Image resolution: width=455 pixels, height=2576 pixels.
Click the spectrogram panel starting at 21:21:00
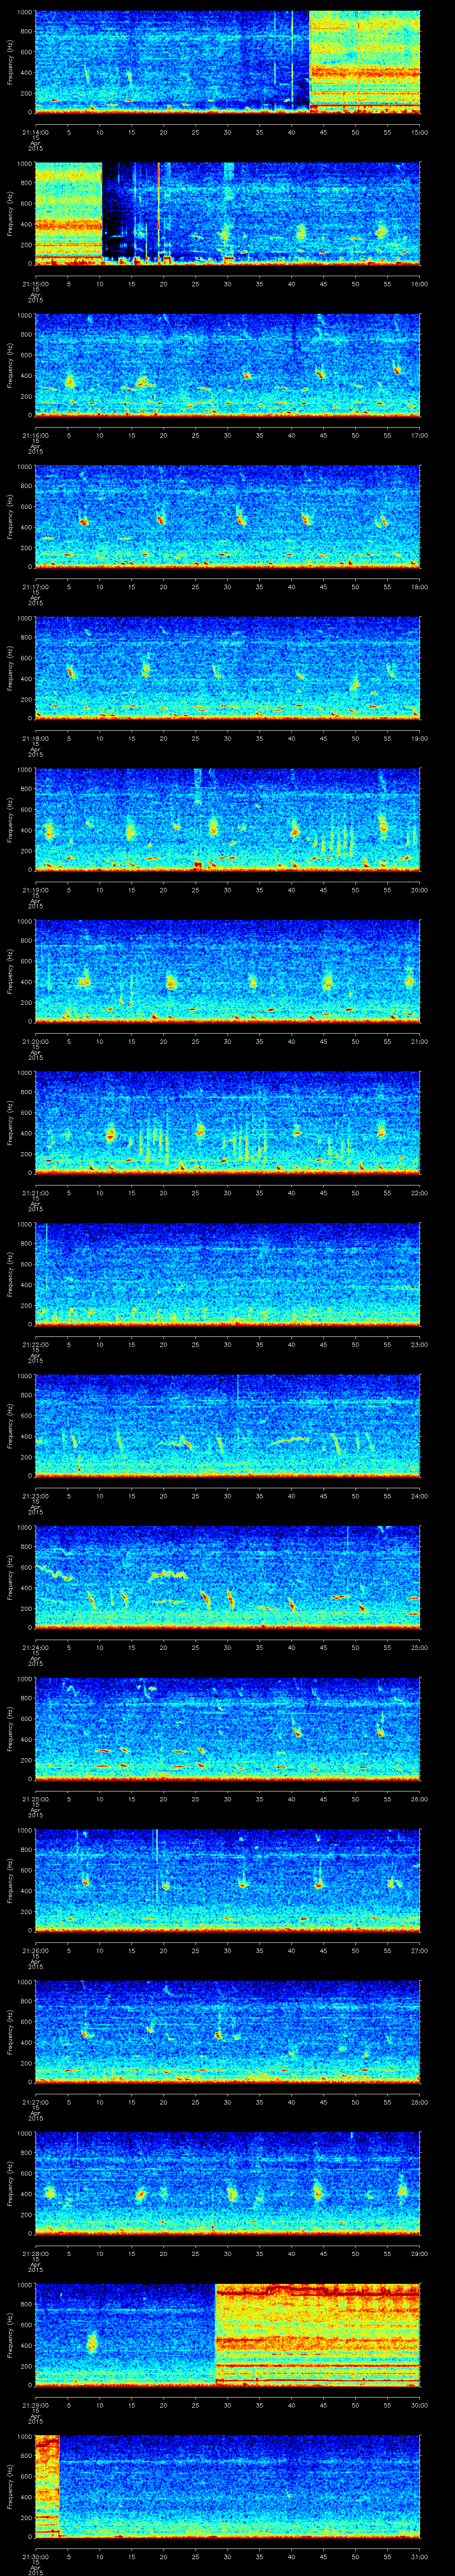[x=227, y=1122]
